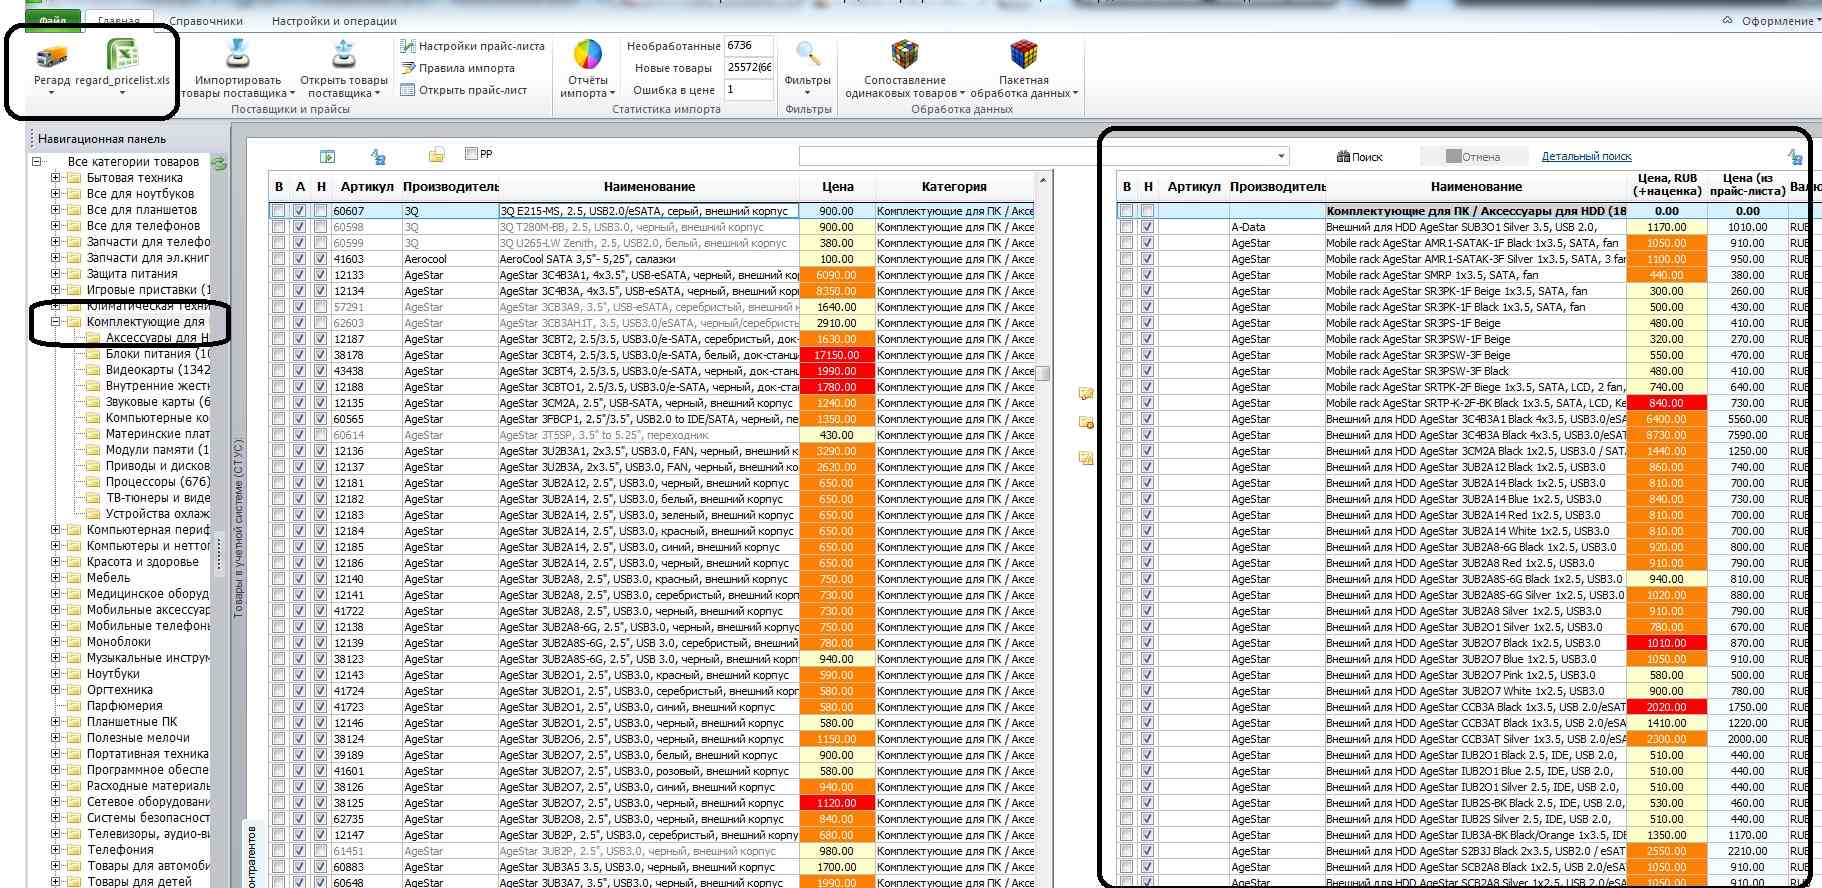Click the Видеокарты folder icon in tree
1822x888 pixels.
(x=93, y=370)
